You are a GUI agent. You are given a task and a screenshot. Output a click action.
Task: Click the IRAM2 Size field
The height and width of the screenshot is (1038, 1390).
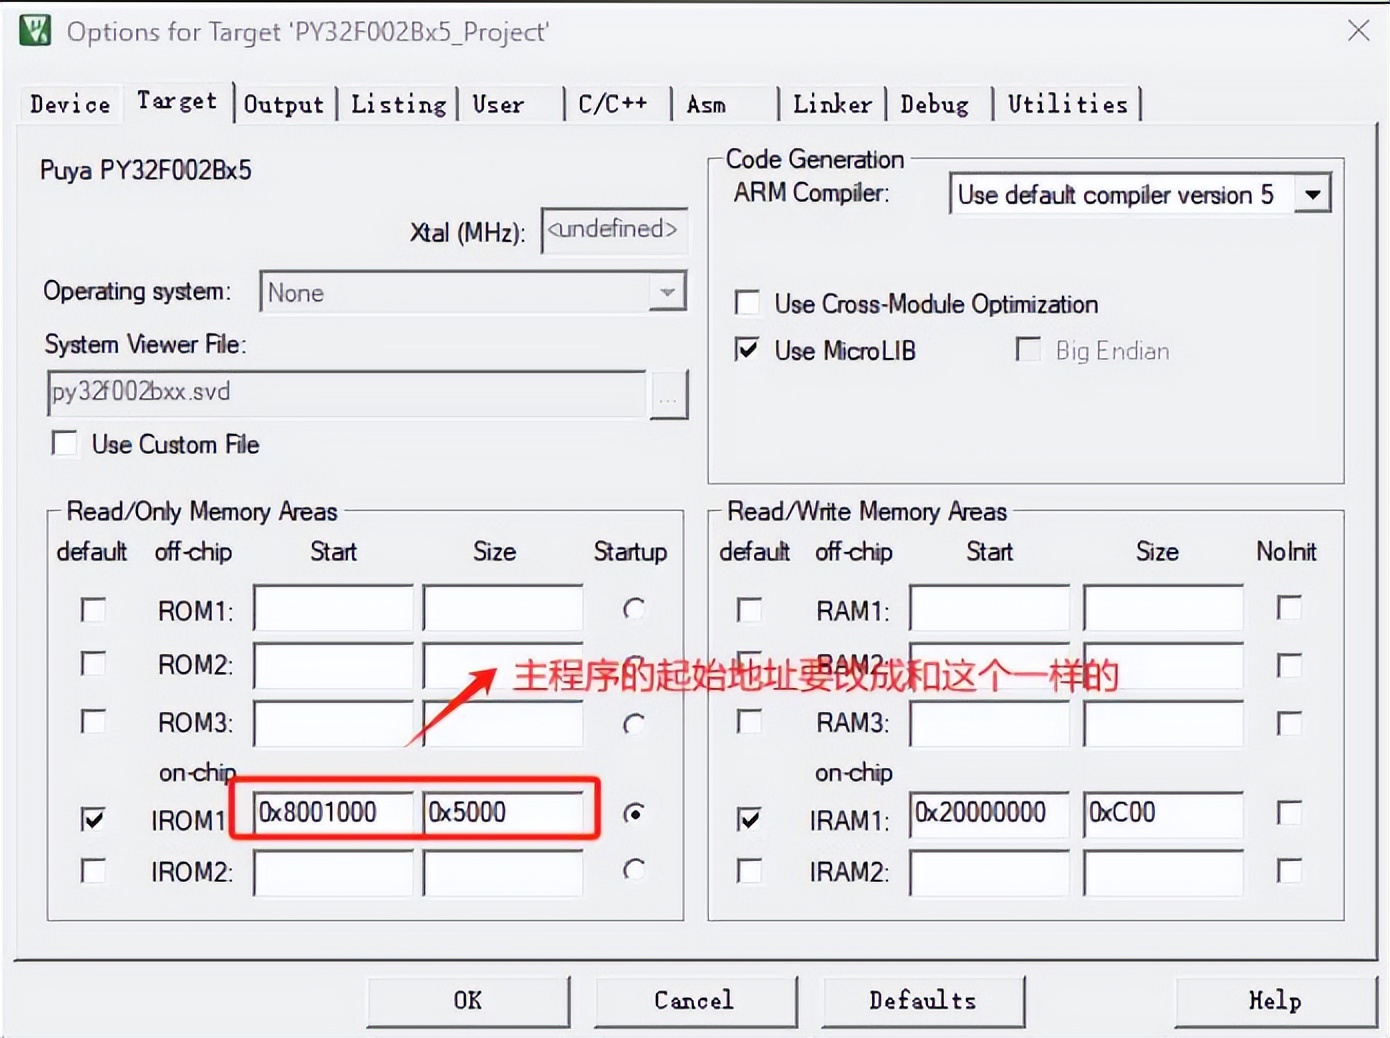(1163, 873)
